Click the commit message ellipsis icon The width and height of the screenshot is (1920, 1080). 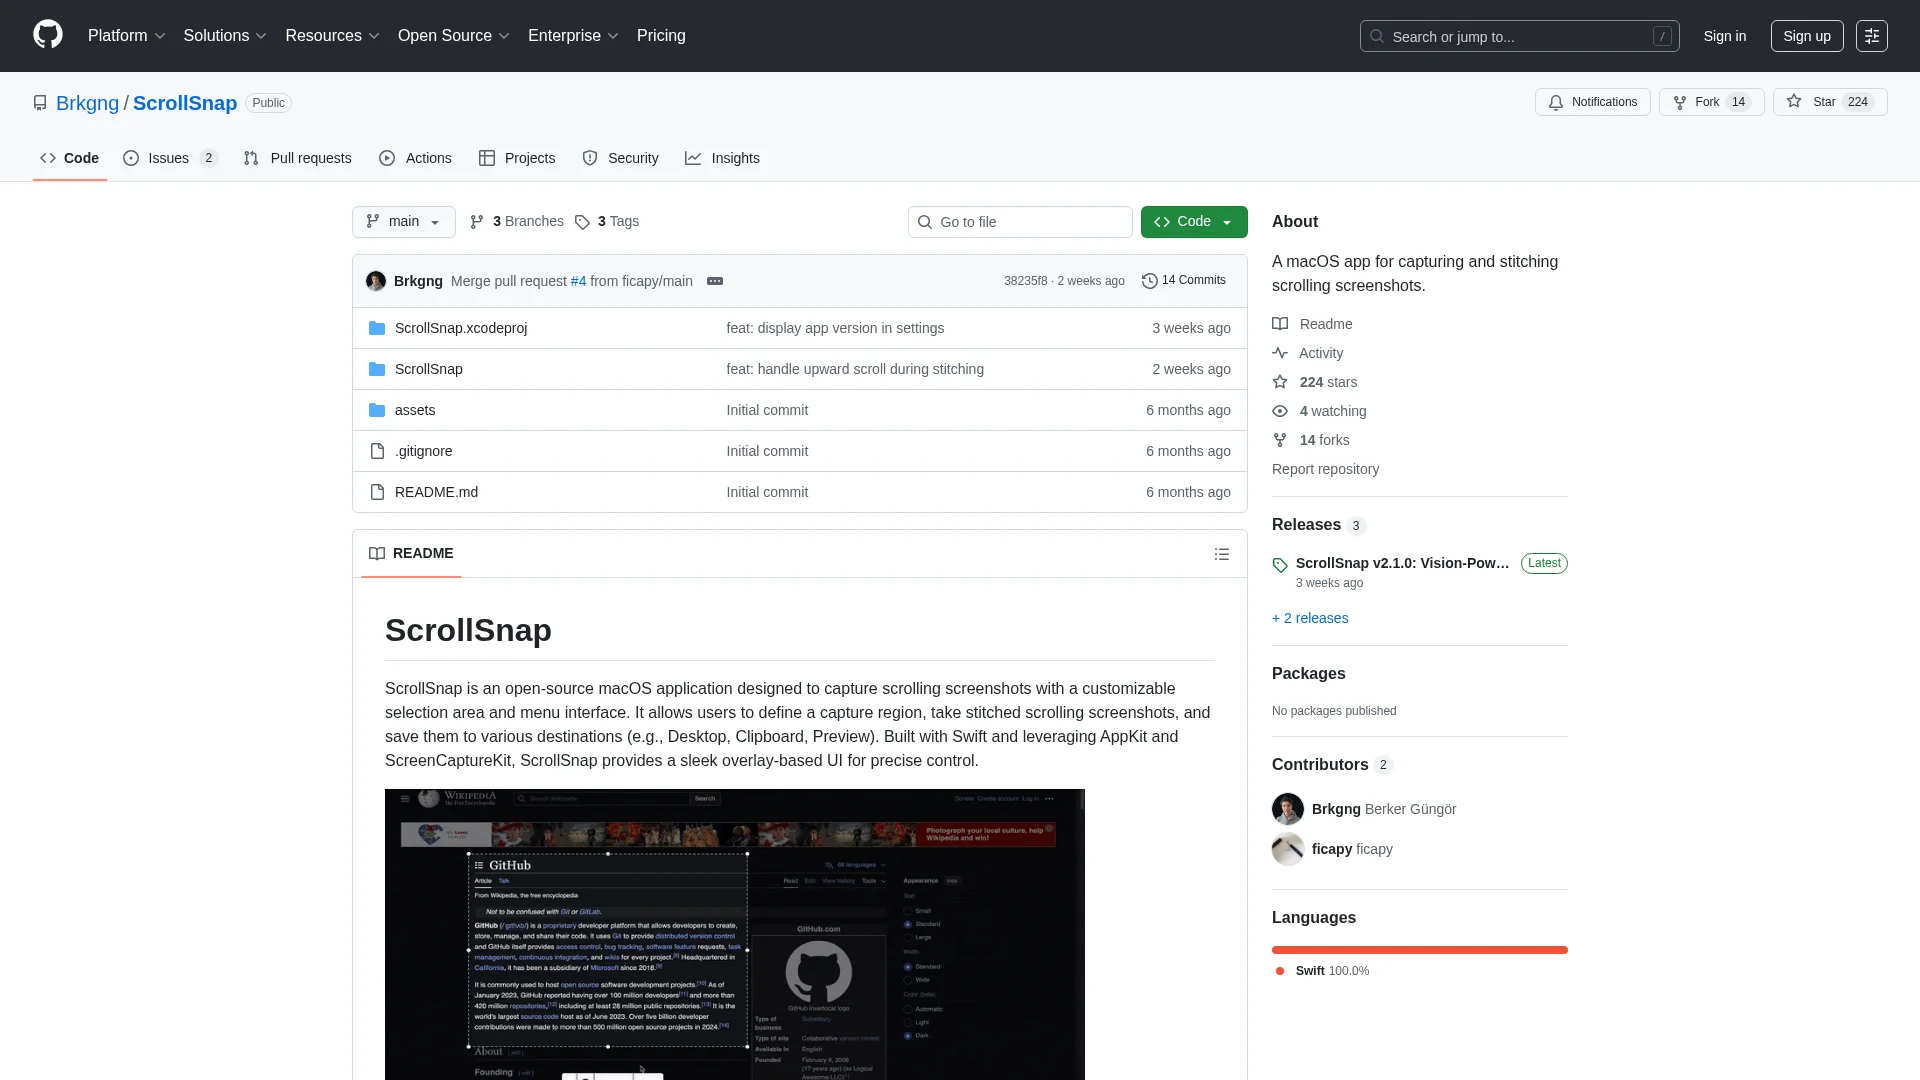(715, 281)
